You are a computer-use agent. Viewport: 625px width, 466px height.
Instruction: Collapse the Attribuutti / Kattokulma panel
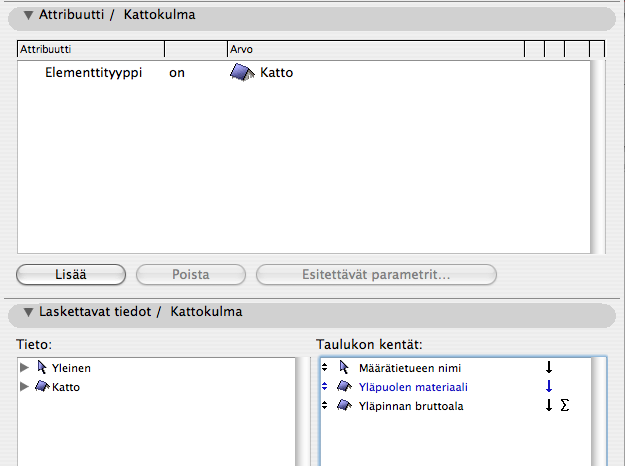tap(28, 16)
